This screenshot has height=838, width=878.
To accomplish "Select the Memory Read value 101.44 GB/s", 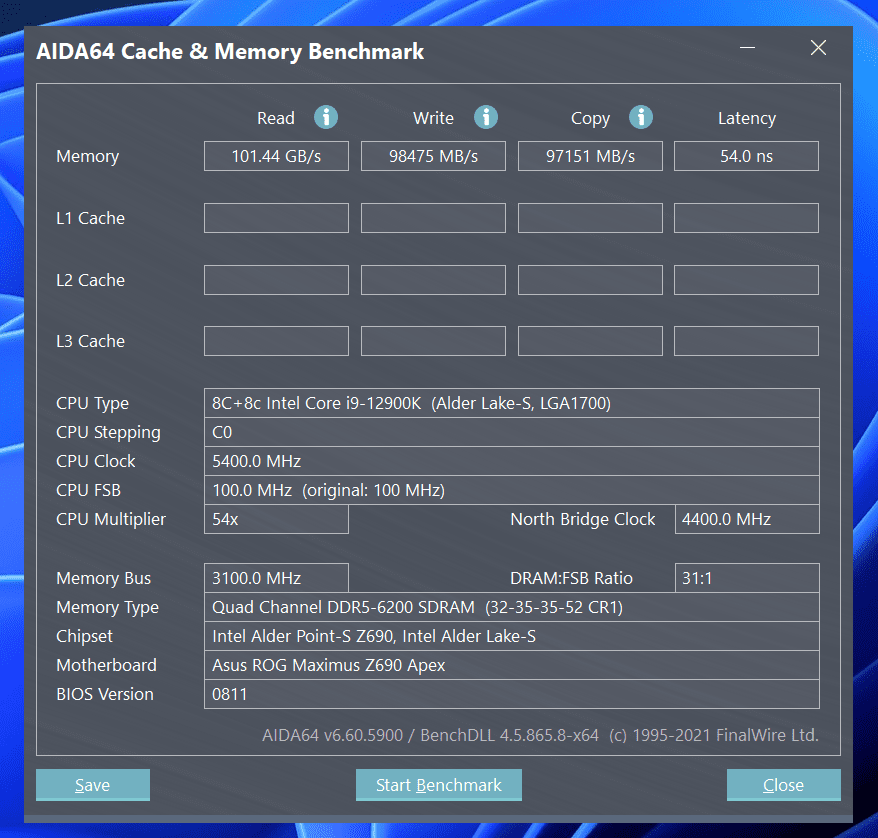I will (x=277, y=156).
